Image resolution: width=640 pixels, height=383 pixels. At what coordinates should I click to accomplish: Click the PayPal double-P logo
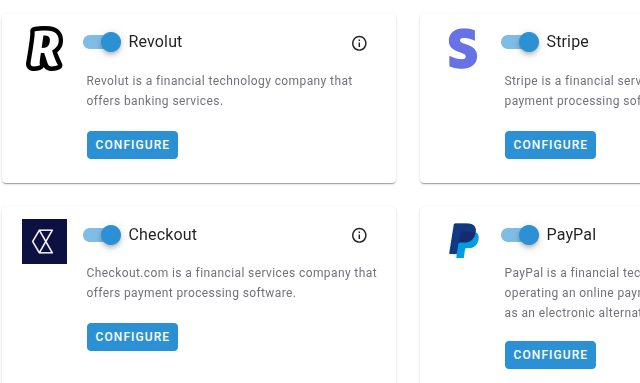[464, 240]
